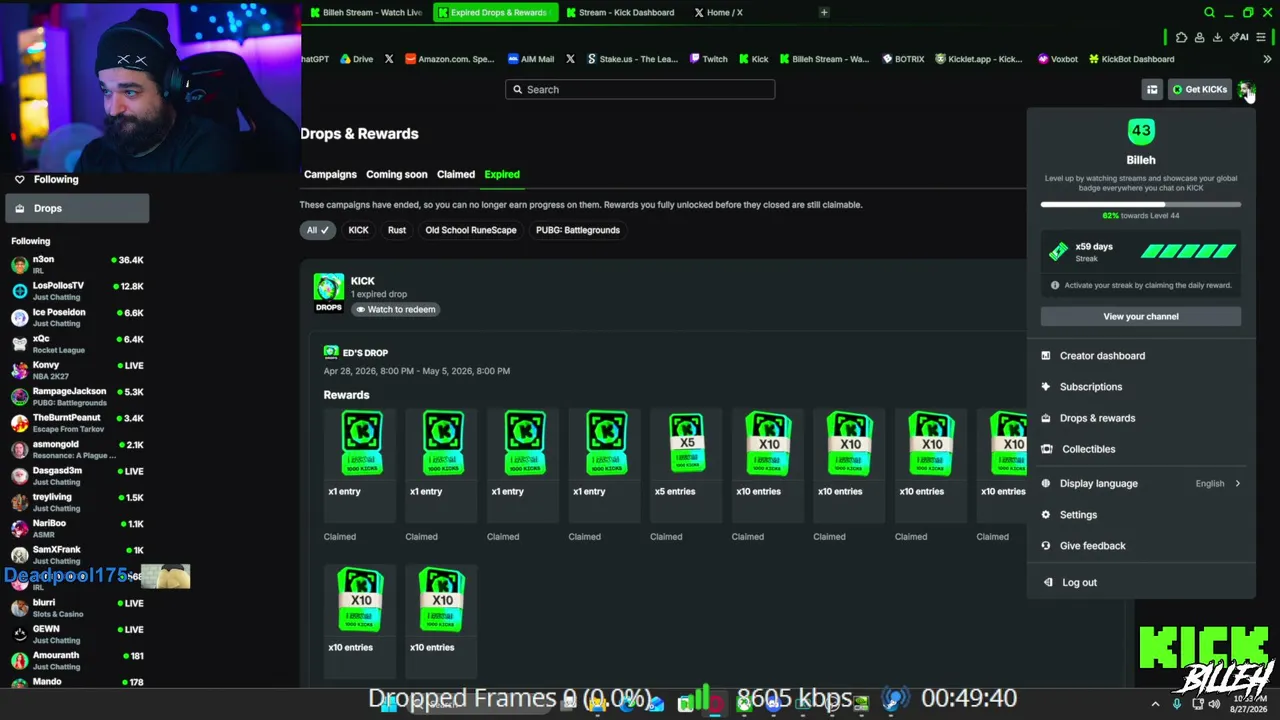Click the browser AI icon

1241,38
